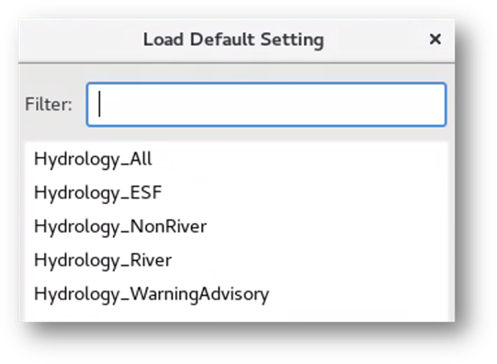The image size is (497, 364).
Task: Highlight the NonRiver hydrology option
Action: (236, 227)
